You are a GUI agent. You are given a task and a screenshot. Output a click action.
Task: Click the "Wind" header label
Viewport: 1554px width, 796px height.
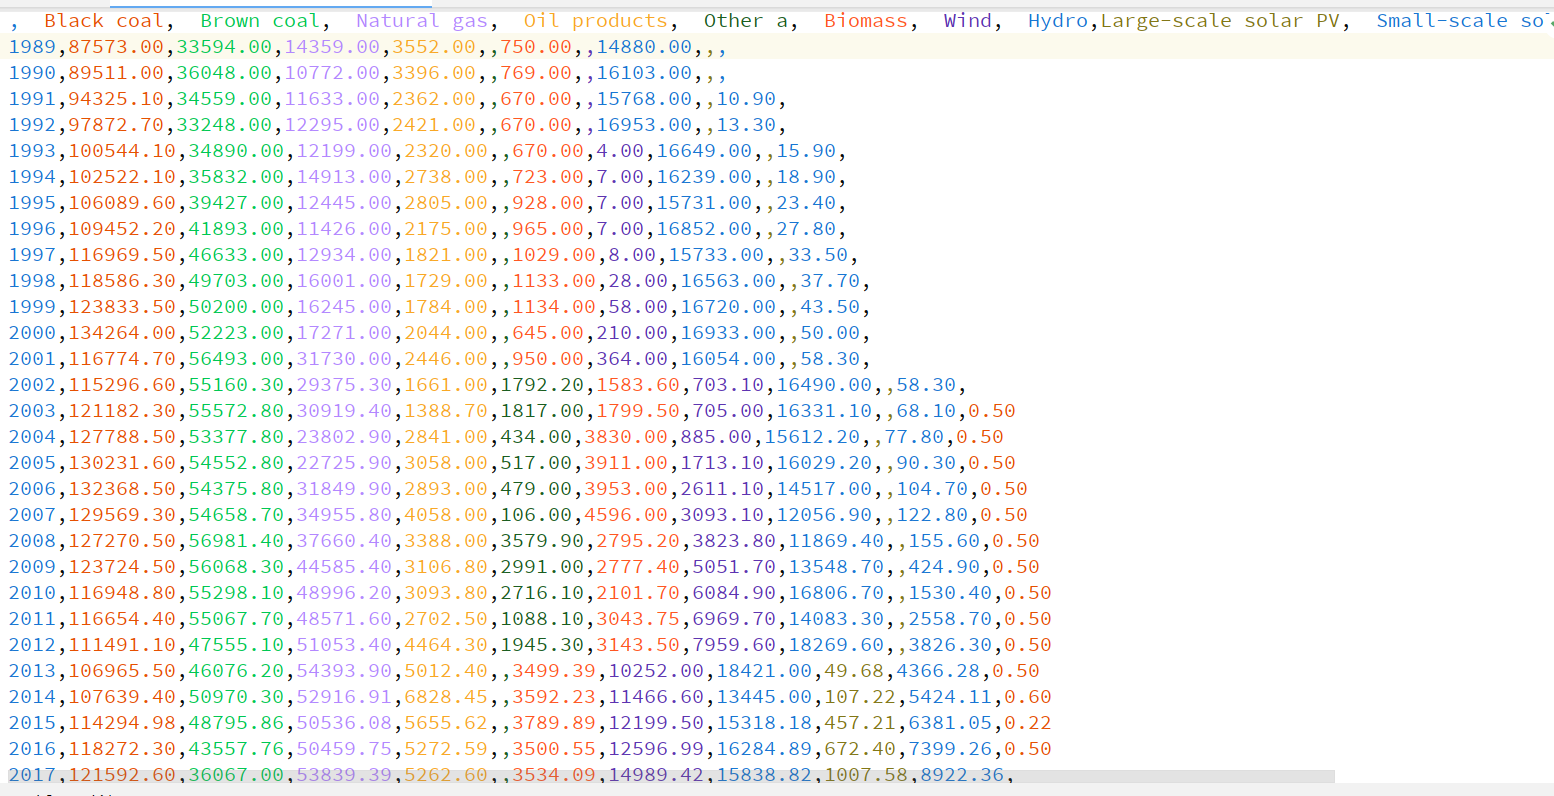[967, 21]
